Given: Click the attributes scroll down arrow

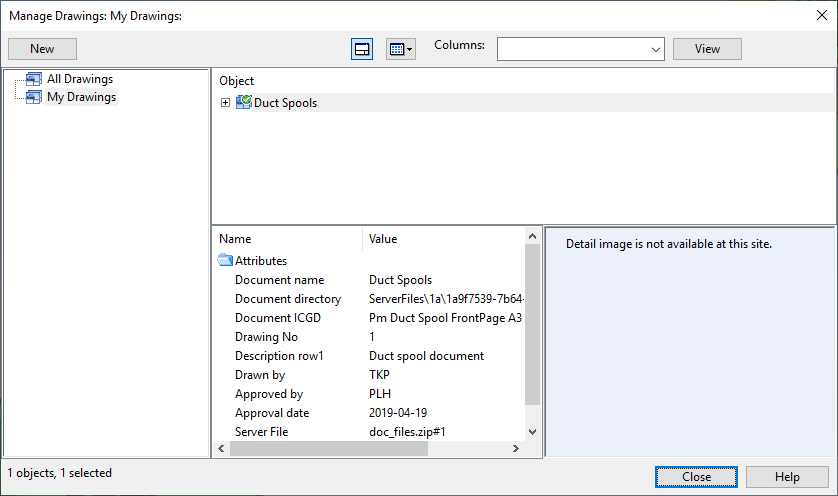Looking at the screenshot, I should coord(532,432).
